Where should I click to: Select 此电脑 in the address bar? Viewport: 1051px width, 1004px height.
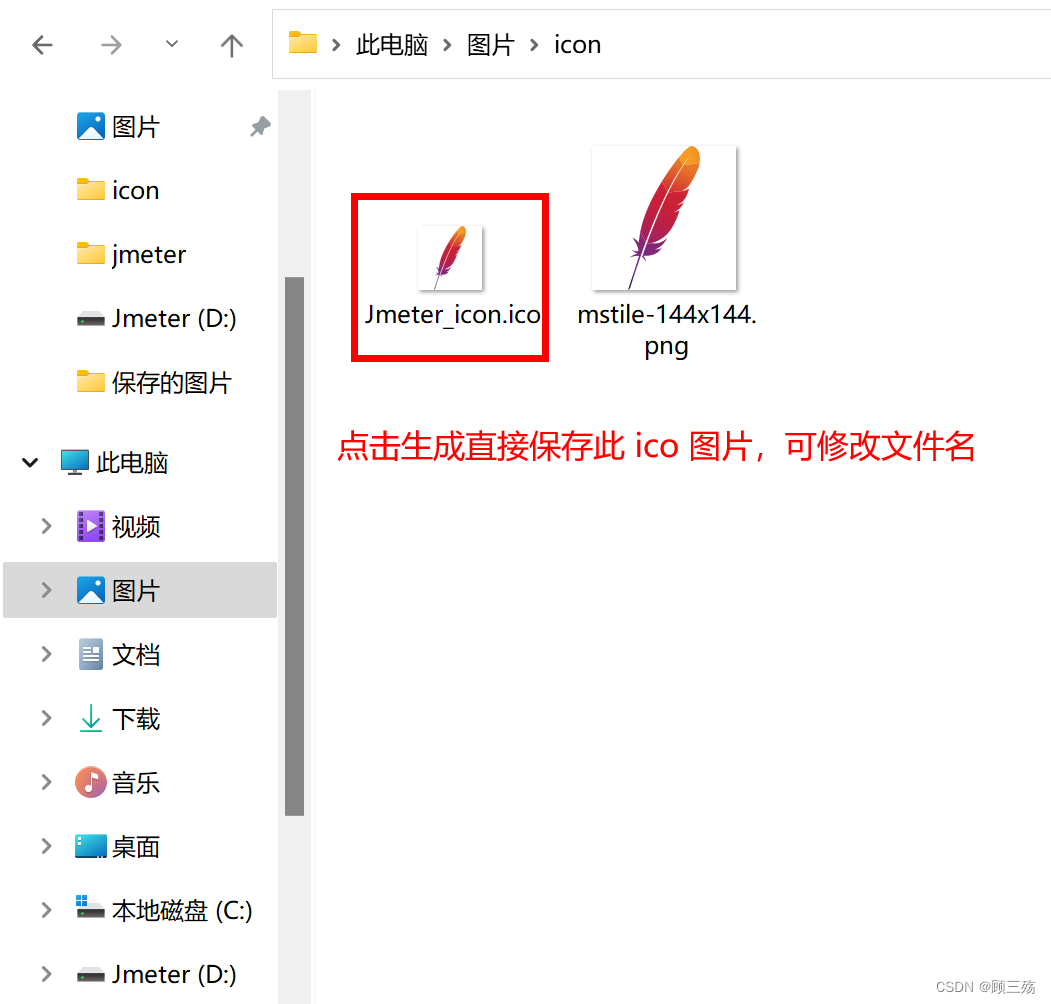point(392,45)
